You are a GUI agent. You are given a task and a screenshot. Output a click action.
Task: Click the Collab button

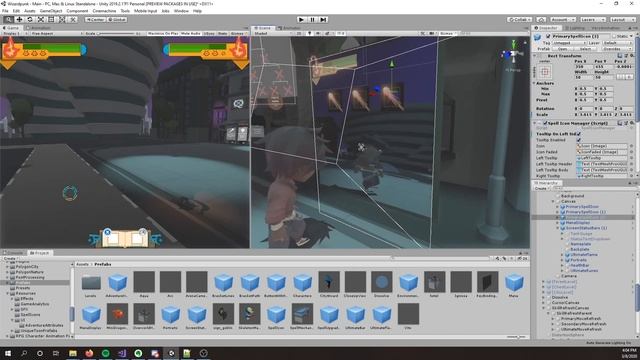(520, 19)
